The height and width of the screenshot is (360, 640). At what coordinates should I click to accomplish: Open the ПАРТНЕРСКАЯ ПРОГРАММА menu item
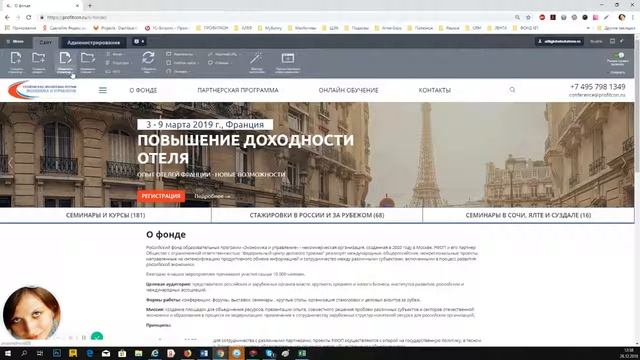click(238, 90)
